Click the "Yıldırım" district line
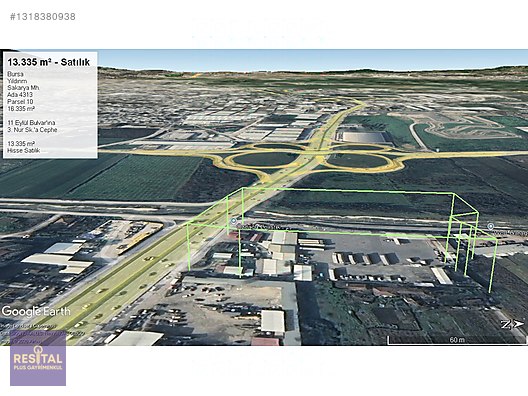Viewport: 528px width, 396px height. pos(17,81)
